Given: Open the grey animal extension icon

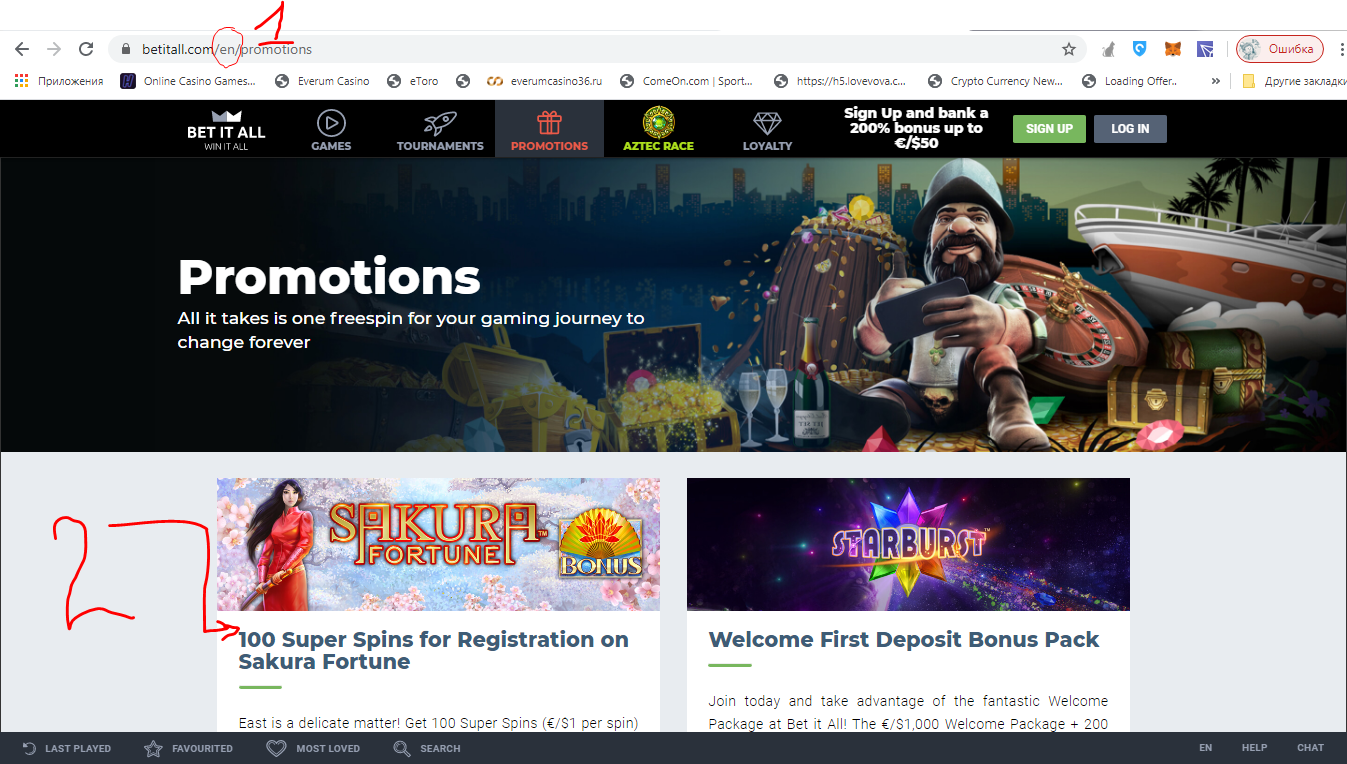Looking at the screenshot, I should [1108, 49].
